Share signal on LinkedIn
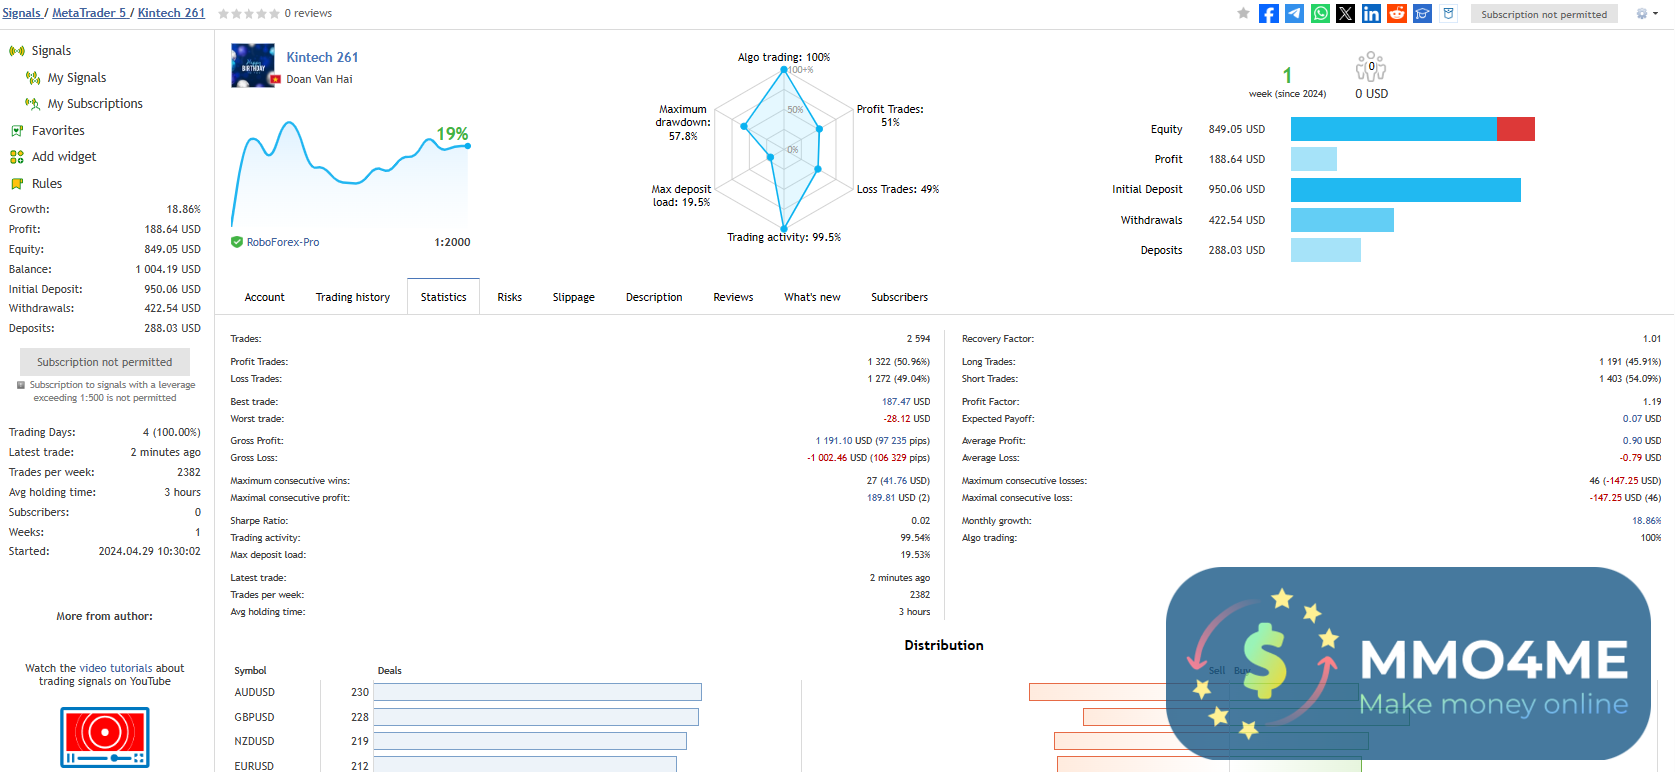1675x772 pixels. point(1371,13)
